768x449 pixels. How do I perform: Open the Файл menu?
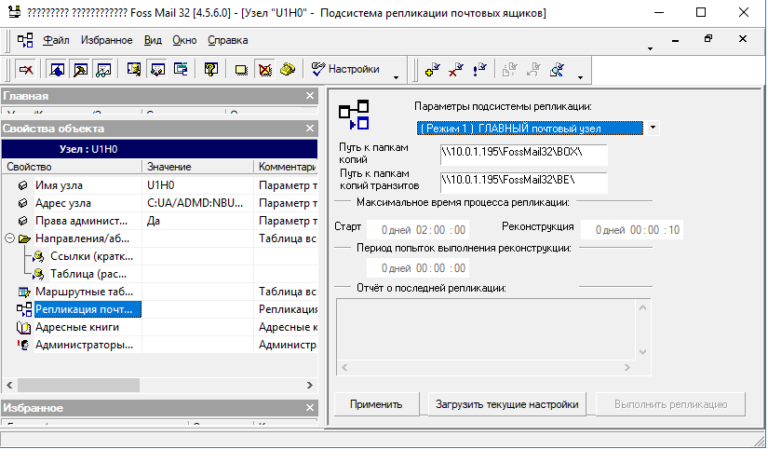56,40
